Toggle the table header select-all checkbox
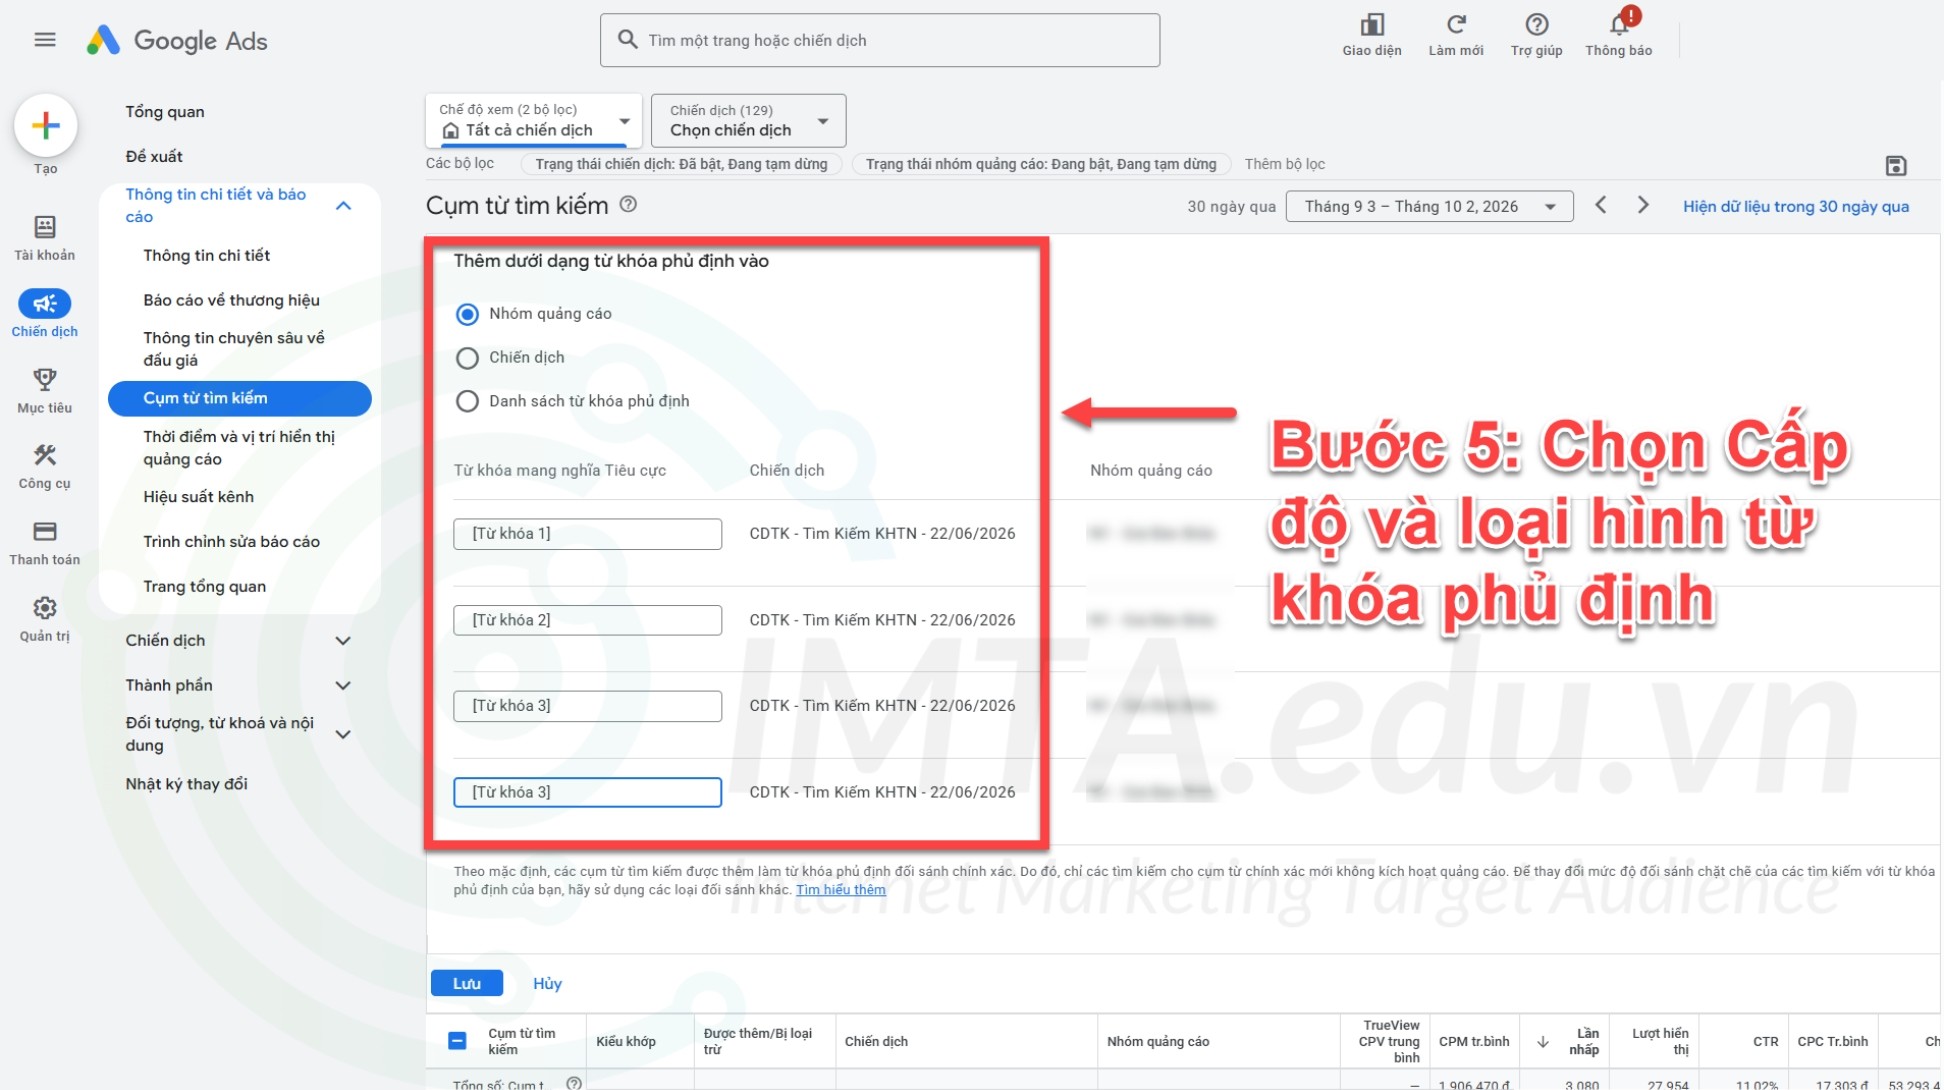This screenshot has height=1090, width=1944. (457, 1041)
